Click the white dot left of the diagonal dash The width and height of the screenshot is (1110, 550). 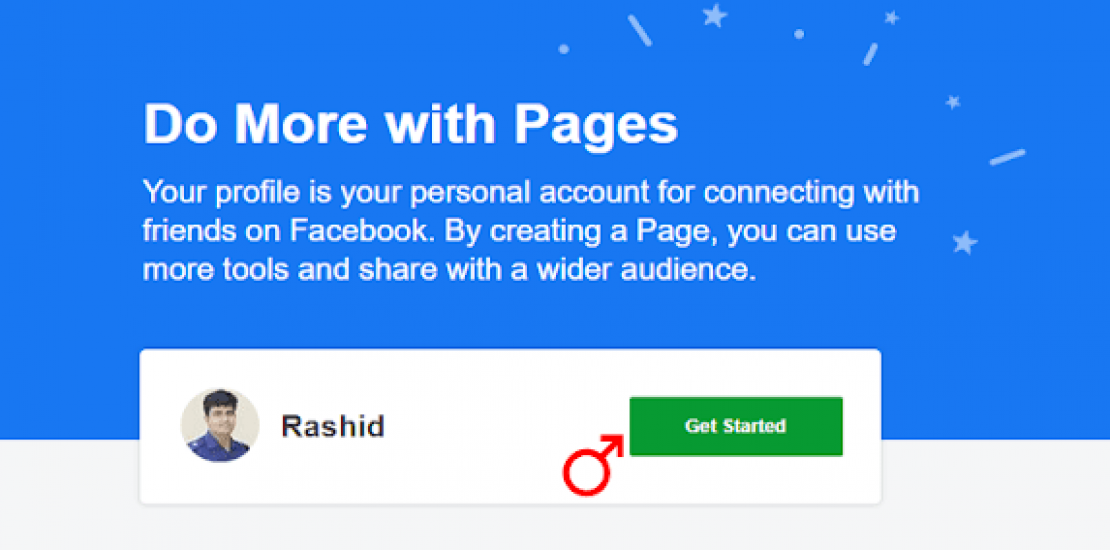tap(564, 48)
